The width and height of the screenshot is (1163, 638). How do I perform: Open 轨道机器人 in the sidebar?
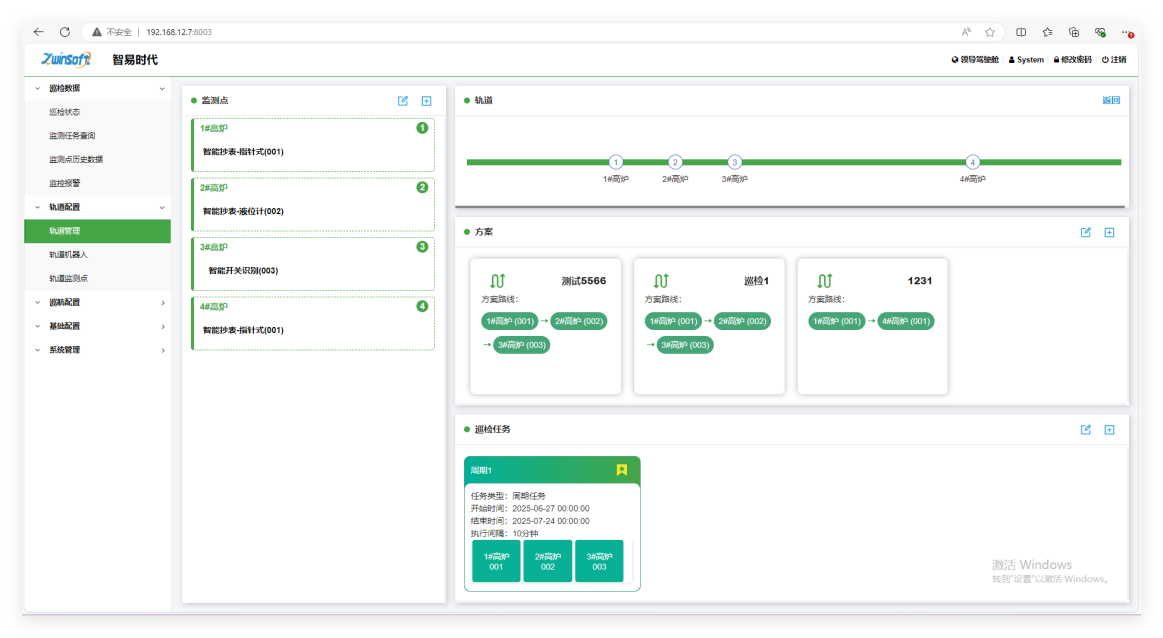(69, 255)
